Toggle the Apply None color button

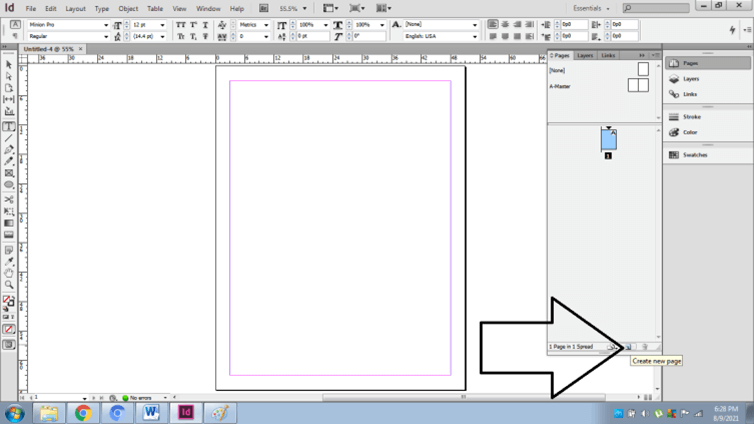[x=9, y=330]
